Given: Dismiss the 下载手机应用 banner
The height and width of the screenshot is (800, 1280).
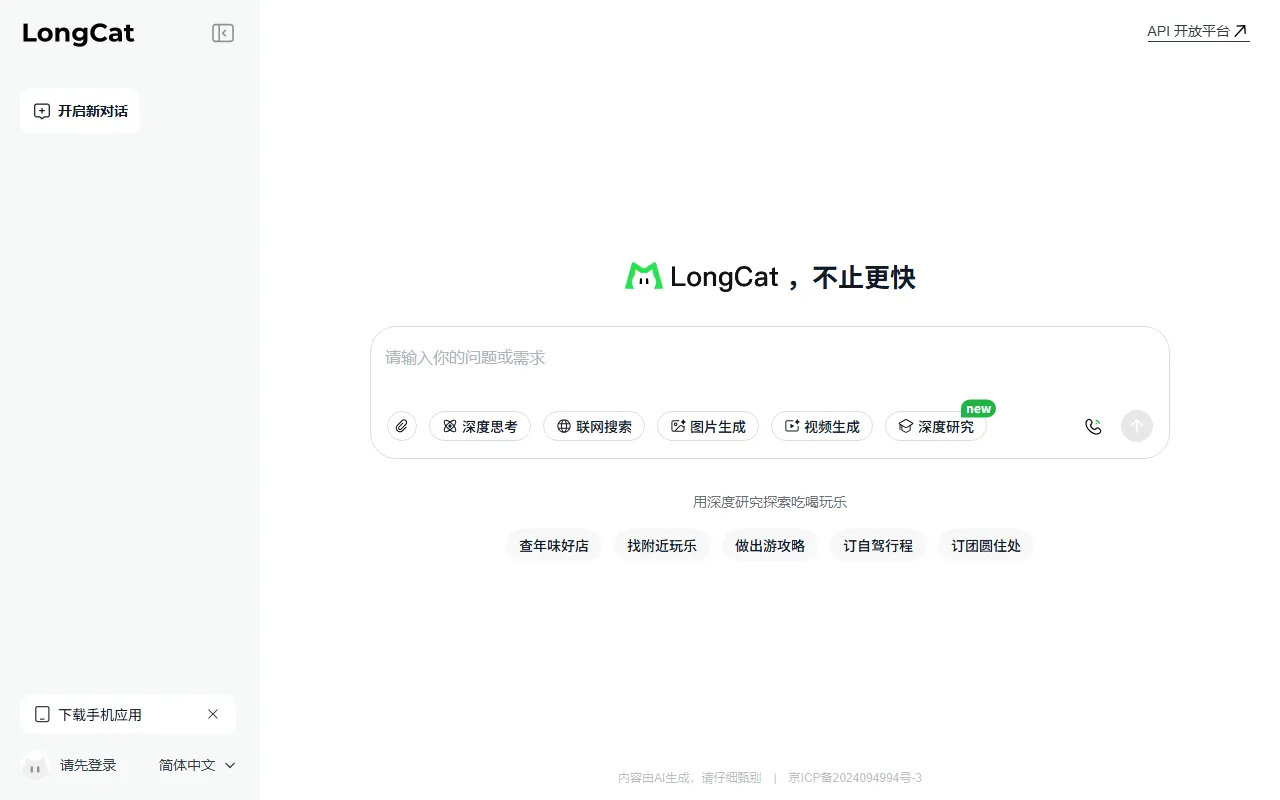Looking at the screenshot, I should tap(213, 714).
